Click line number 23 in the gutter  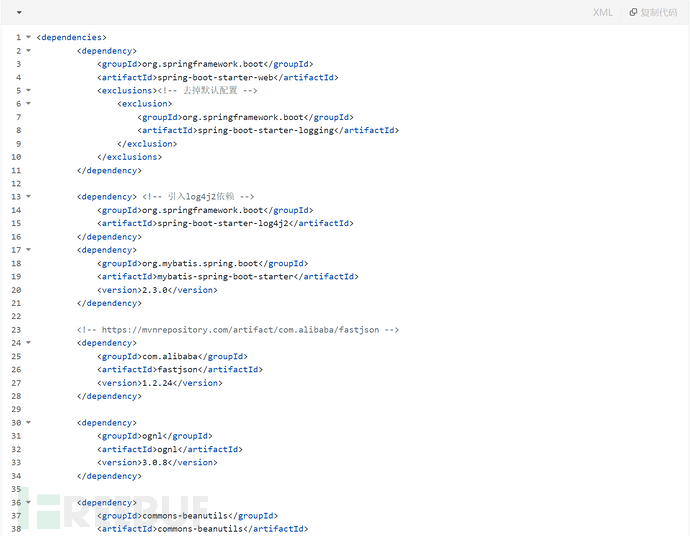(x=16, y=330)
